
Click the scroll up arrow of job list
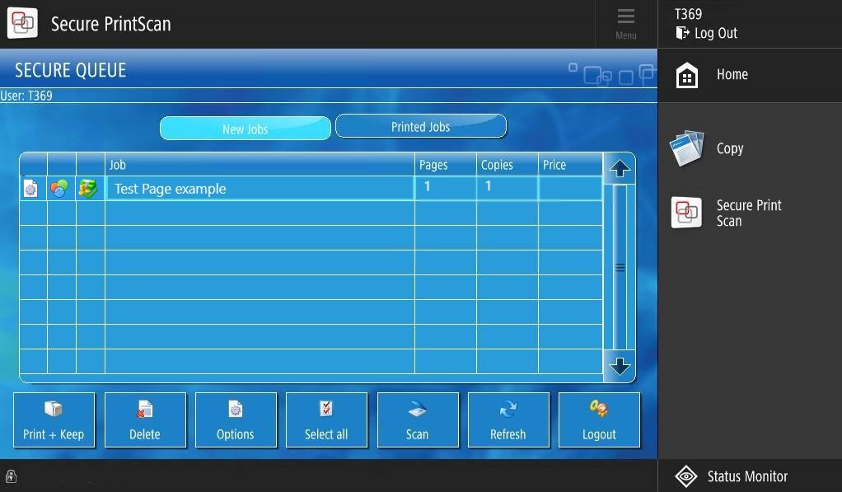pos(620,169)
